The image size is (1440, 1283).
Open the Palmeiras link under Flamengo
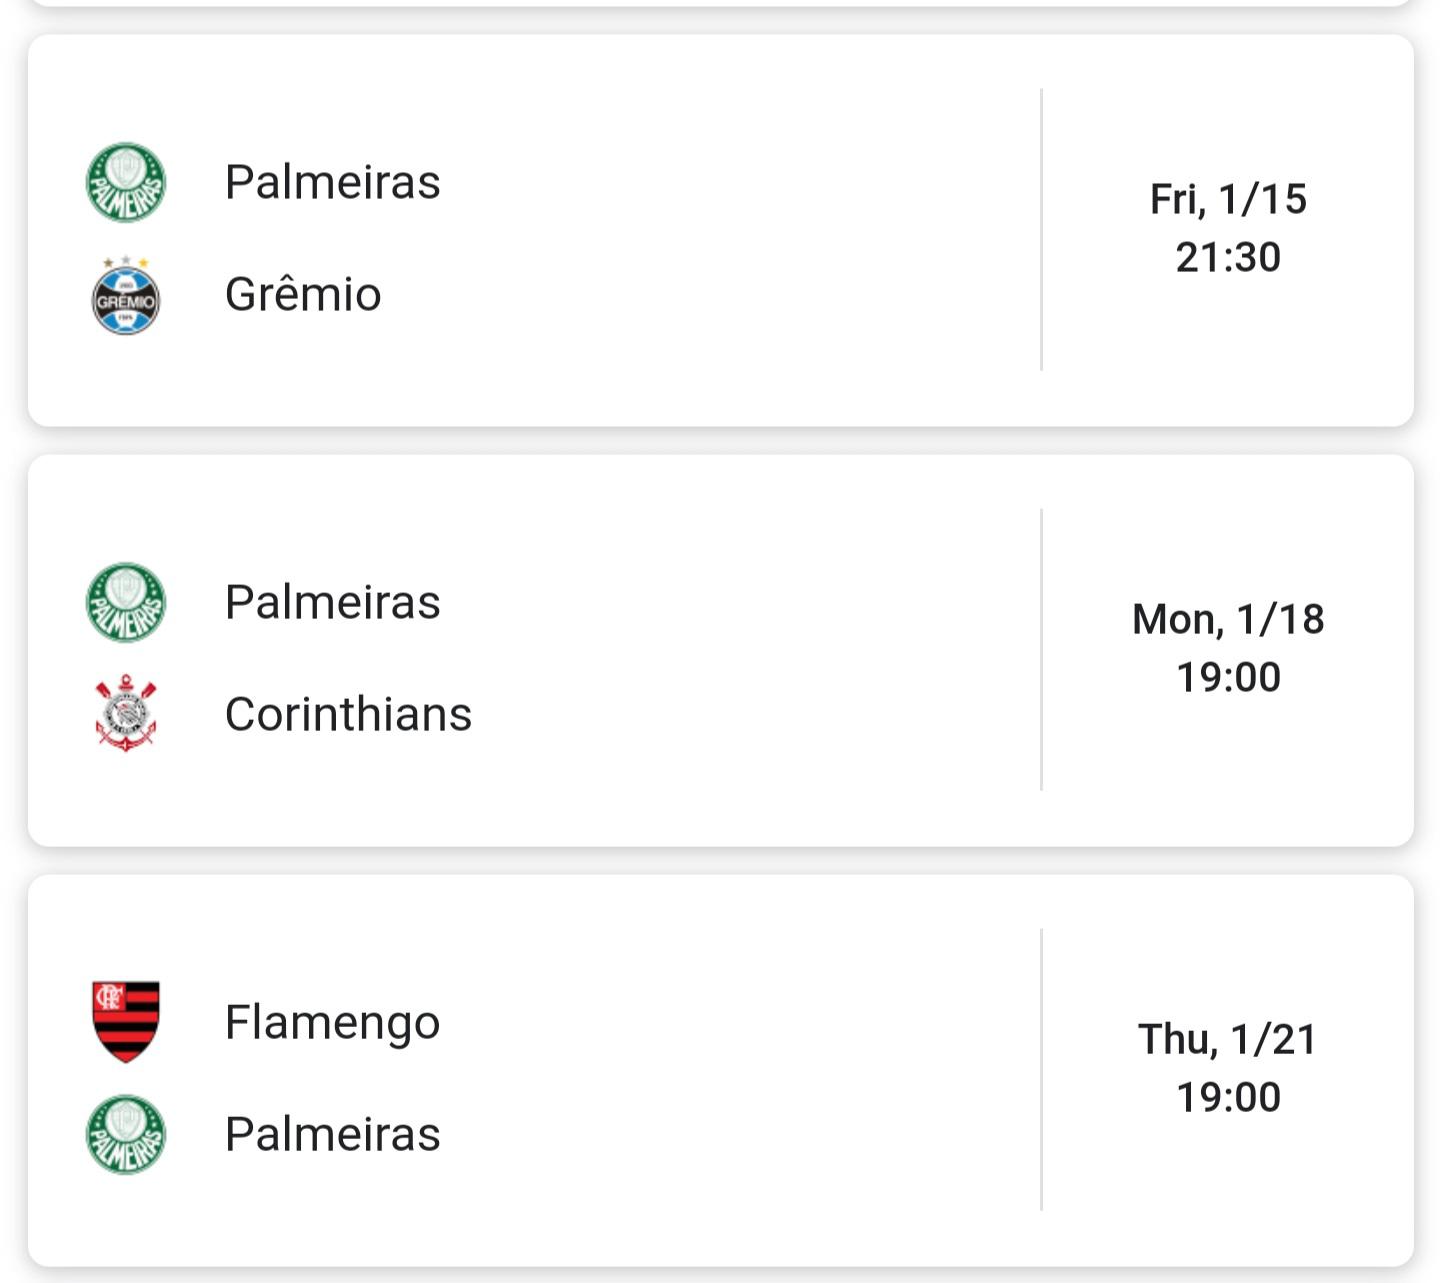[x=333, y=1134]
